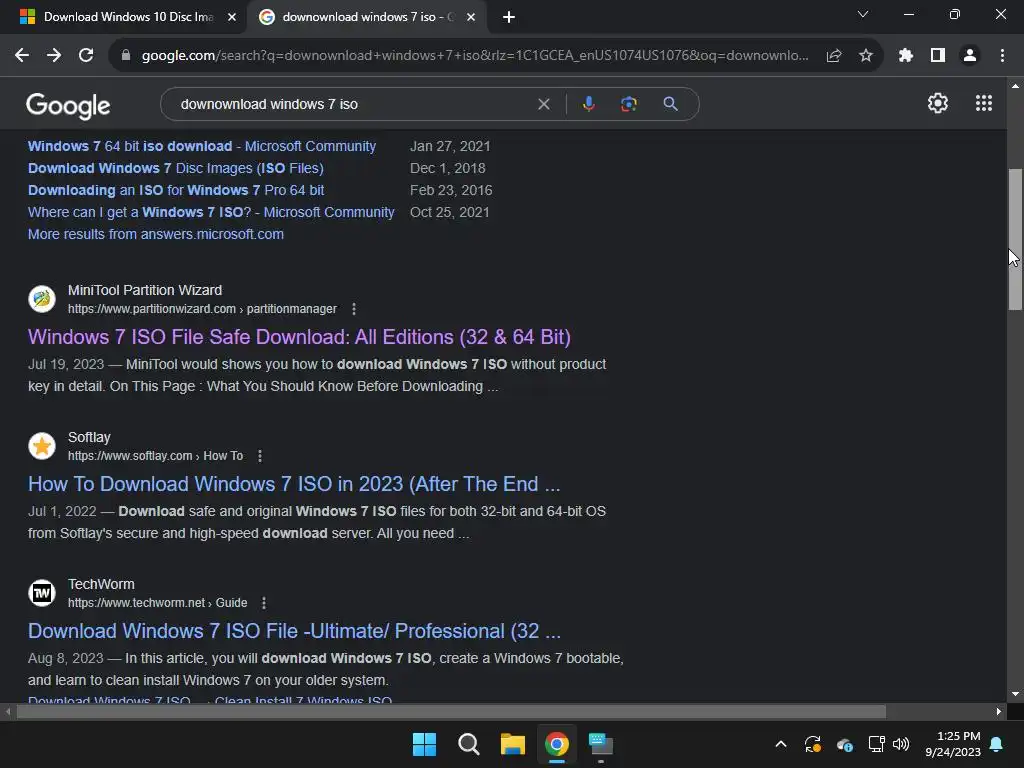The image size is (1024, 768).
Task: Share this page using the share icon
Action: (x=834, y=56)
